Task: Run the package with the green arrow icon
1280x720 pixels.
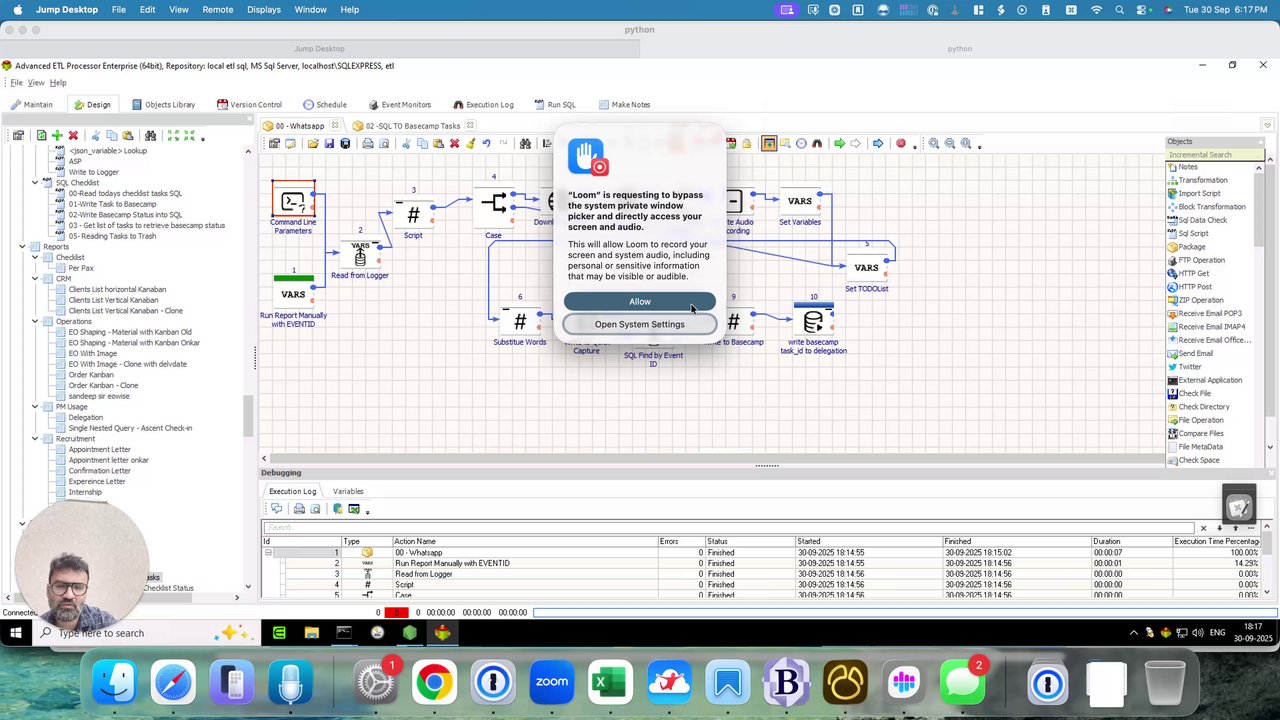Action: 839,143
